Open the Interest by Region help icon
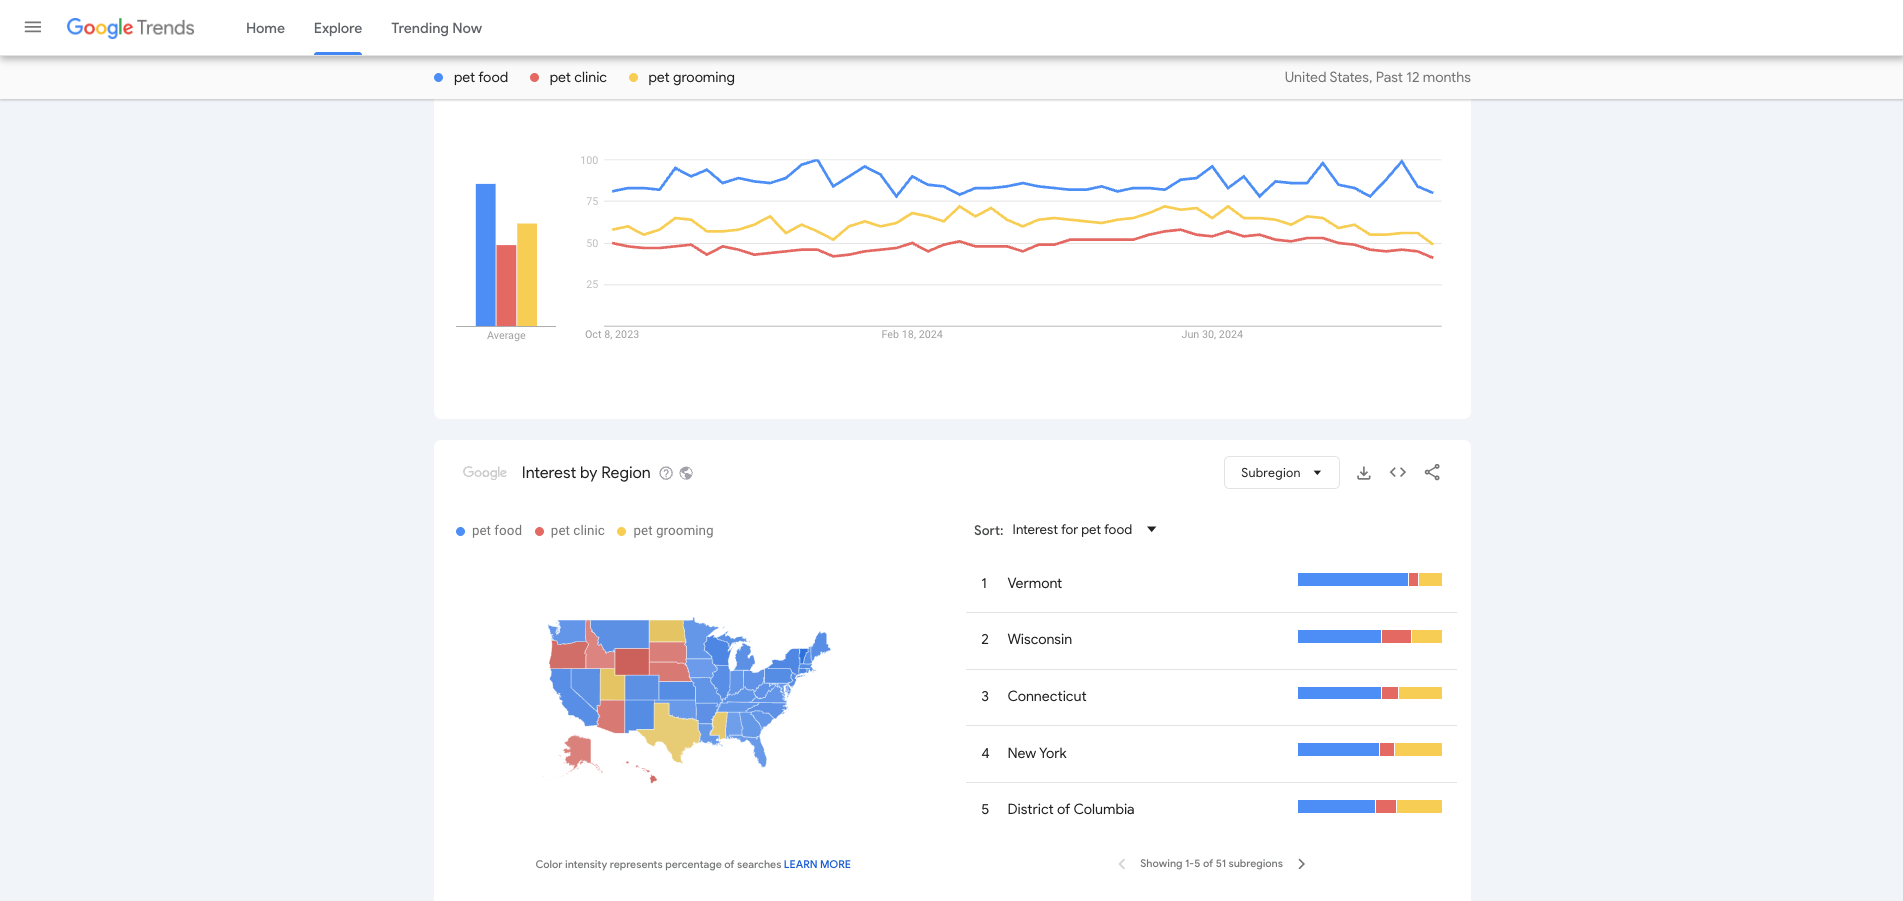1903x901 pixels. click(x=666, y=473)
